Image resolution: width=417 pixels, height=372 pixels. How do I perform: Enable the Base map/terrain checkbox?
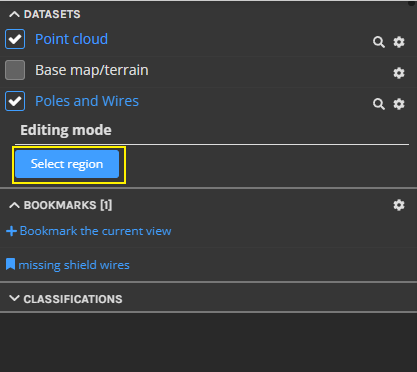tap(15, 70)
